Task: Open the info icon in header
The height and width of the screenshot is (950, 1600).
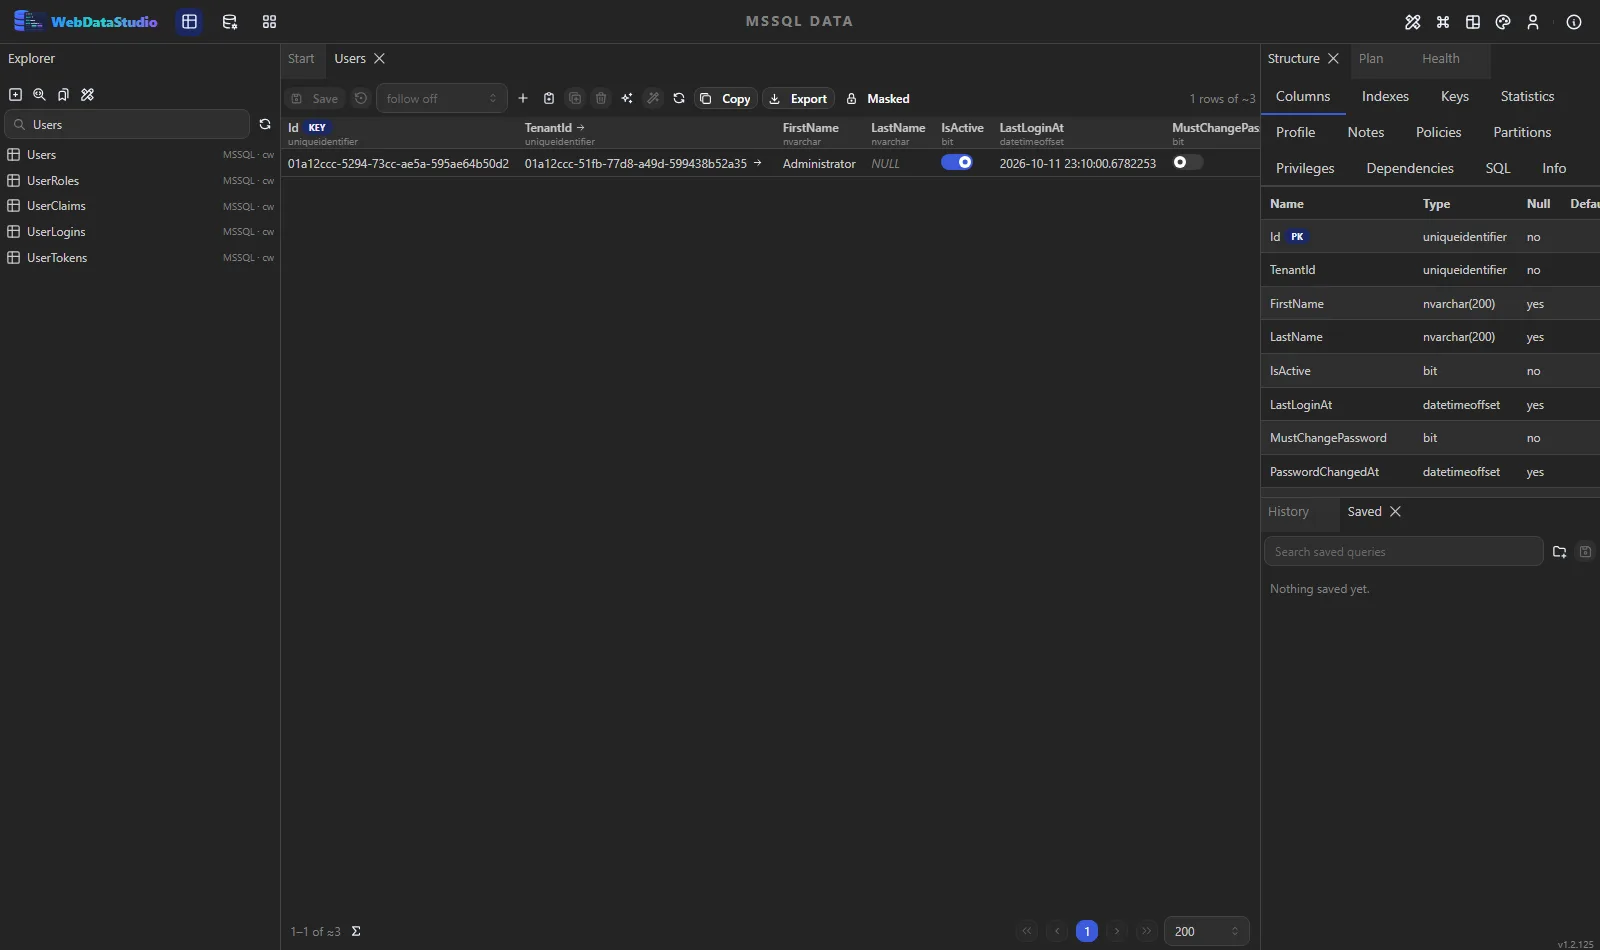Action: tap(1574, 22)
